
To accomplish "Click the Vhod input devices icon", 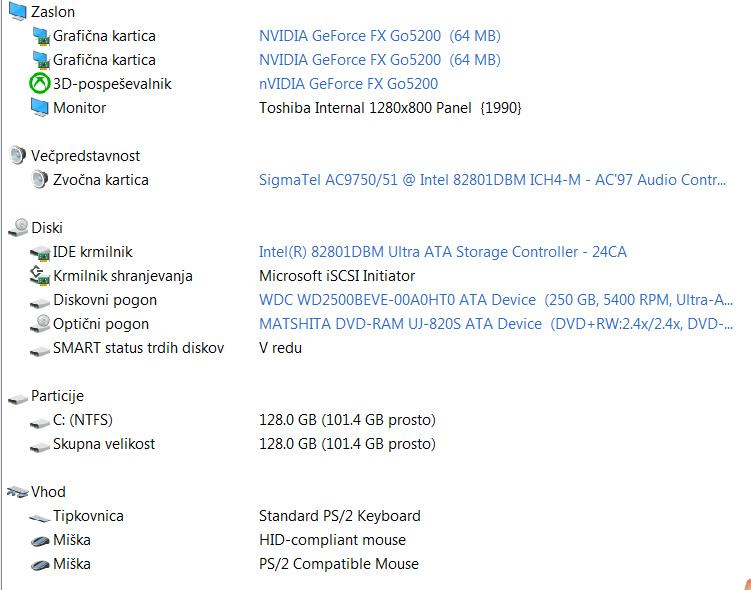I will [x=18, y=492].
